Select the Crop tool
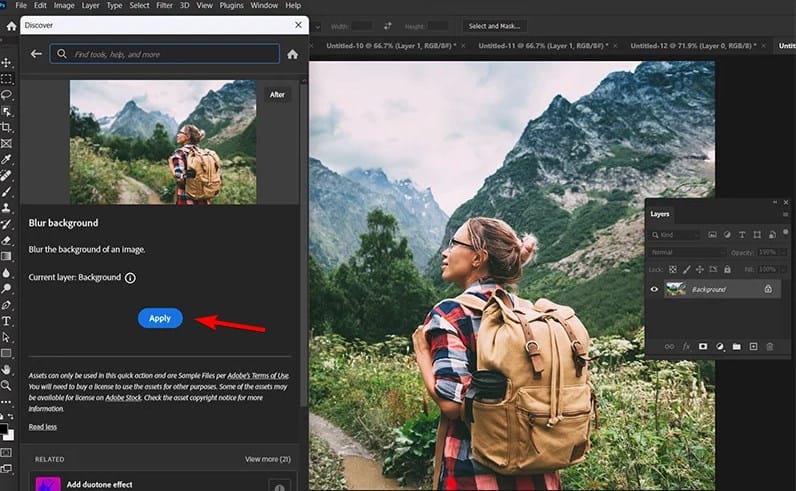Screen dimensions: 796x491 [7, 127]
